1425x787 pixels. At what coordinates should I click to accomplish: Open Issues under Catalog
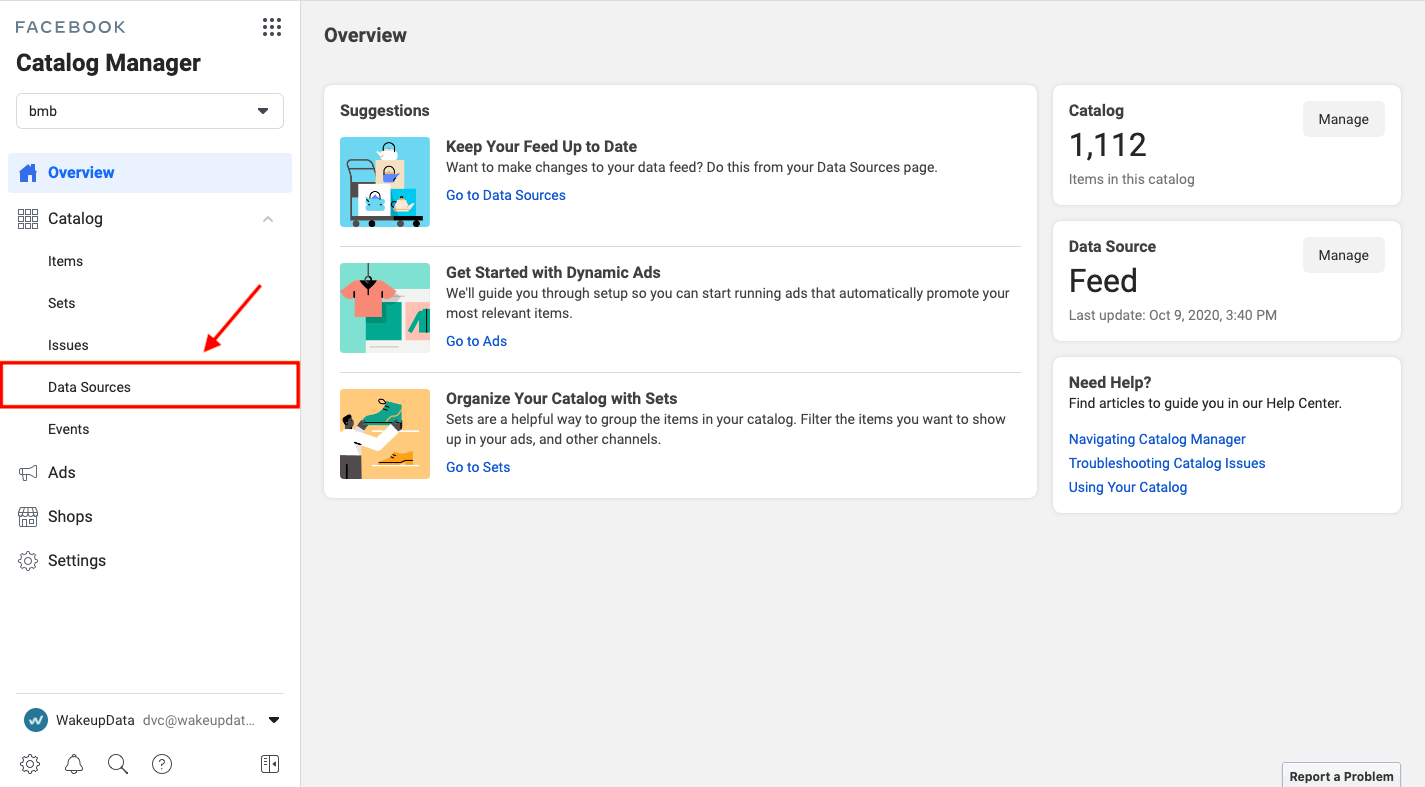tap(68, 345)
